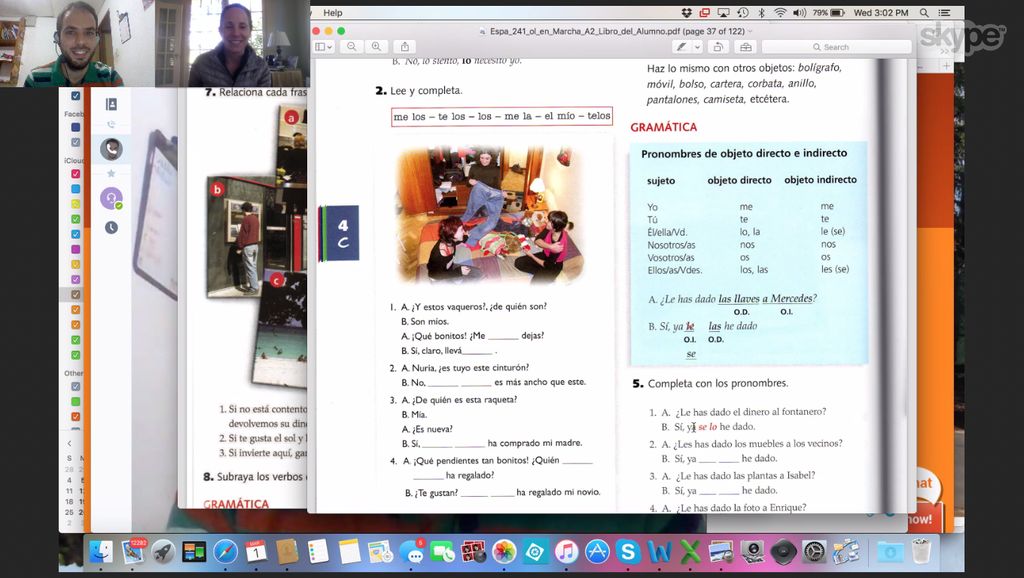Select the Contacts icon in the Skype sidebar
The height and width of the screenshot is (578, 1024).
(x=112, y=103)
